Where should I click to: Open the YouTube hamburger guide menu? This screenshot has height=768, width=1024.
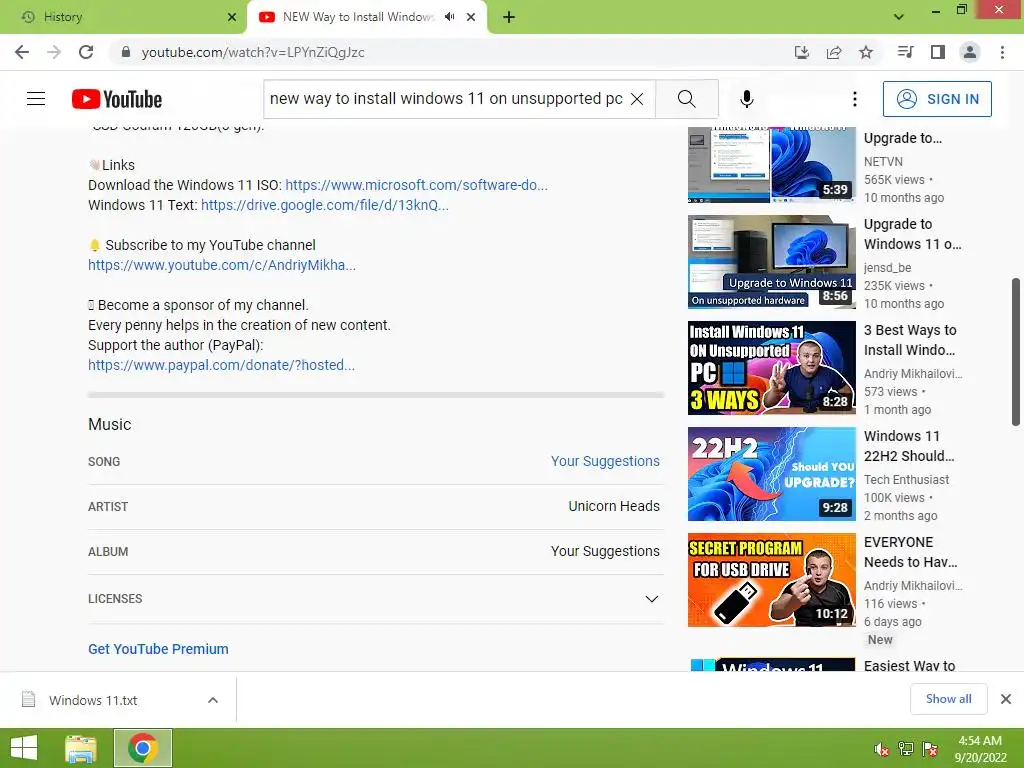36,99
